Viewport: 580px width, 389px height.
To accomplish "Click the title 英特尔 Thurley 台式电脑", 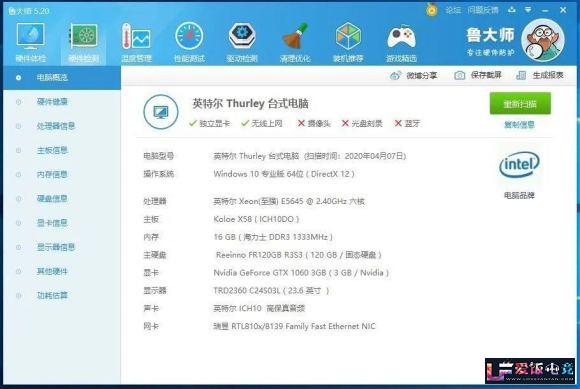I will [x=250, y=104].
